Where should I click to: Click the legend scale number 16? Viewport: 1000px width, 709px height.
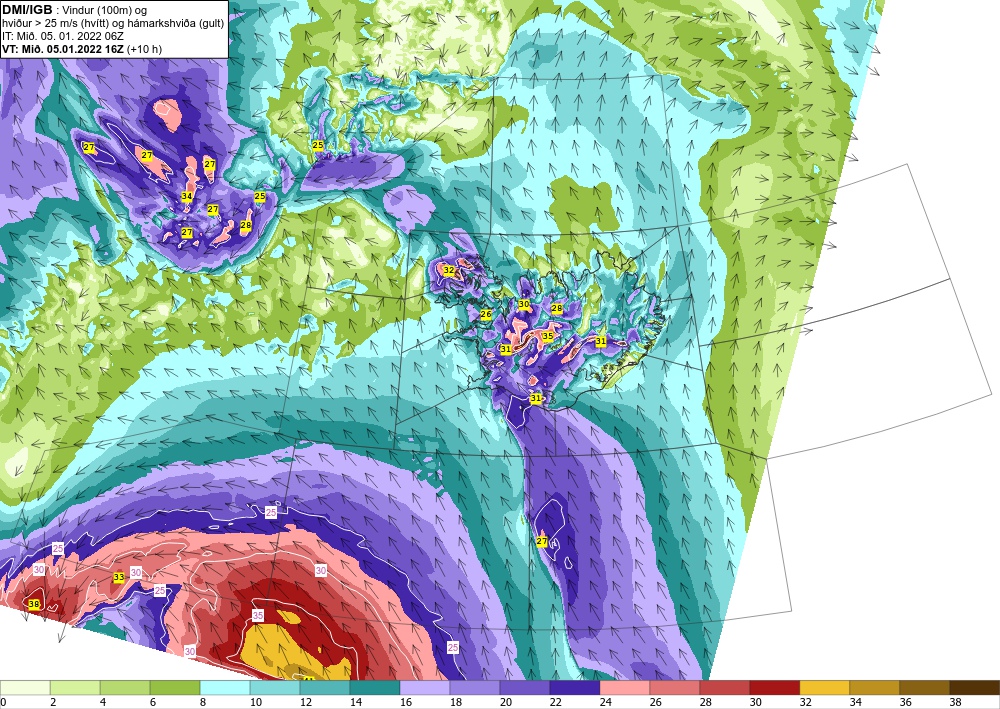point(406,703)
